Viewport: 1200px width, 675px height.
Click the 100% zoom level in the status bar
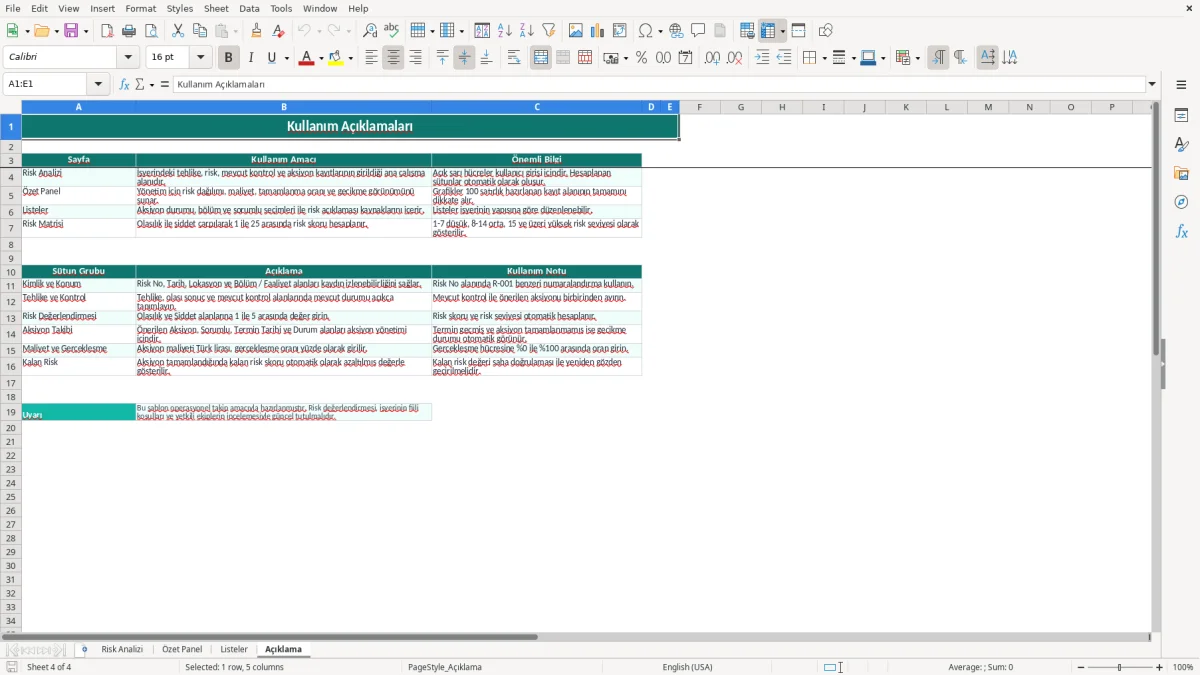click(x=1183, y=667)
